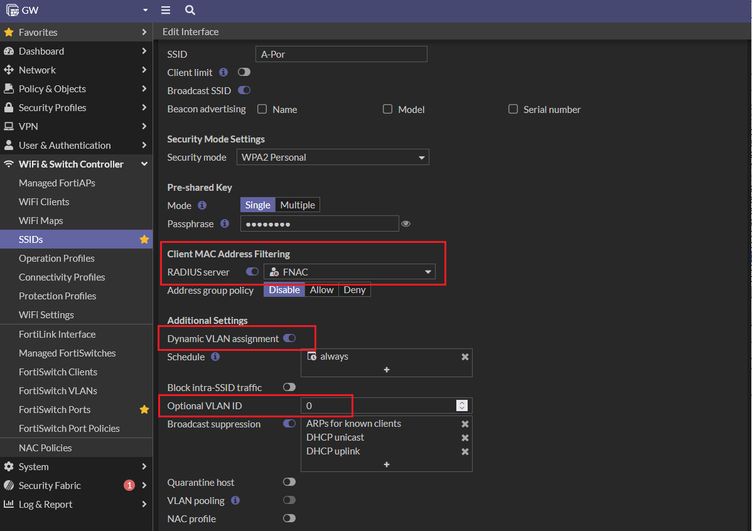Click the search magnifier icon in the top bar
752x531 pixels.
tap(190, 10)
